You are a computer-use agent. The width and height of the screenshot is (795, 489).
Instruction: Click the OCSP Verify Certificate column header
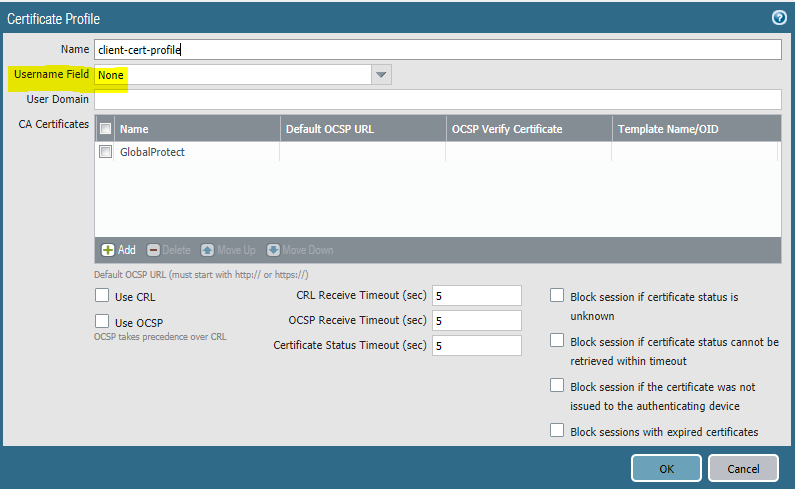529,129
